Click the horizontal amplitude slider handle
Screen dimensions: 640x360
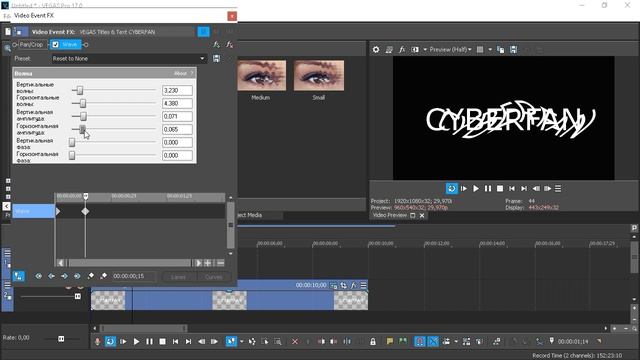(82, 129)
